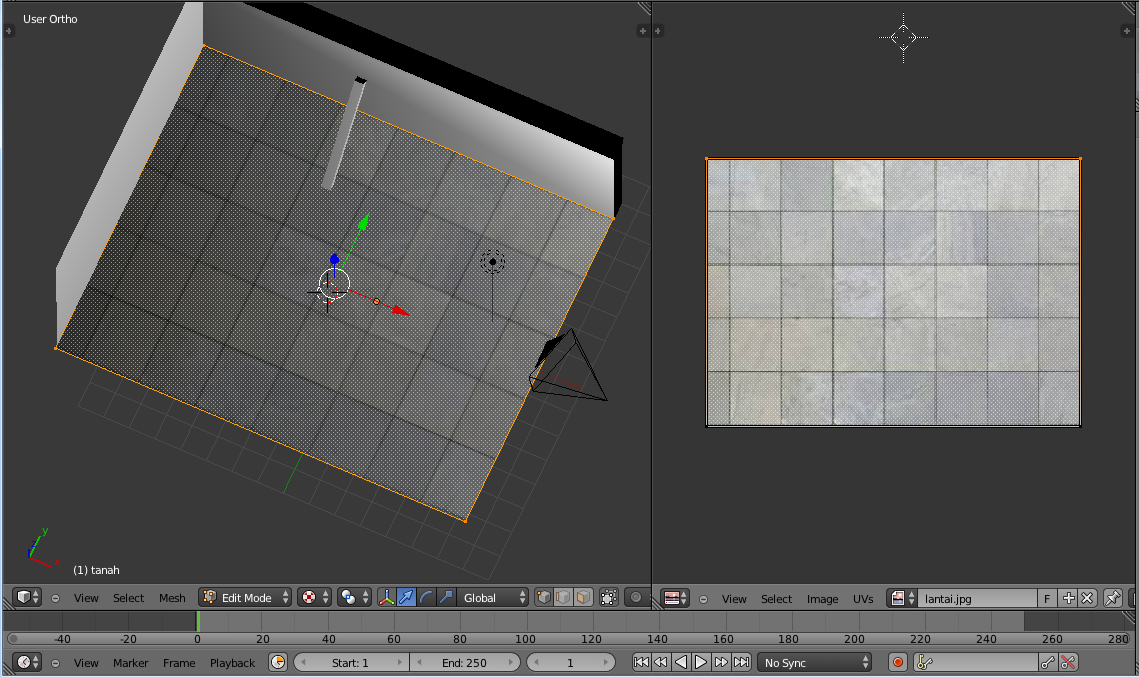Open the Playback menu
Screen dimensions: 1139x677
point(232,663)
